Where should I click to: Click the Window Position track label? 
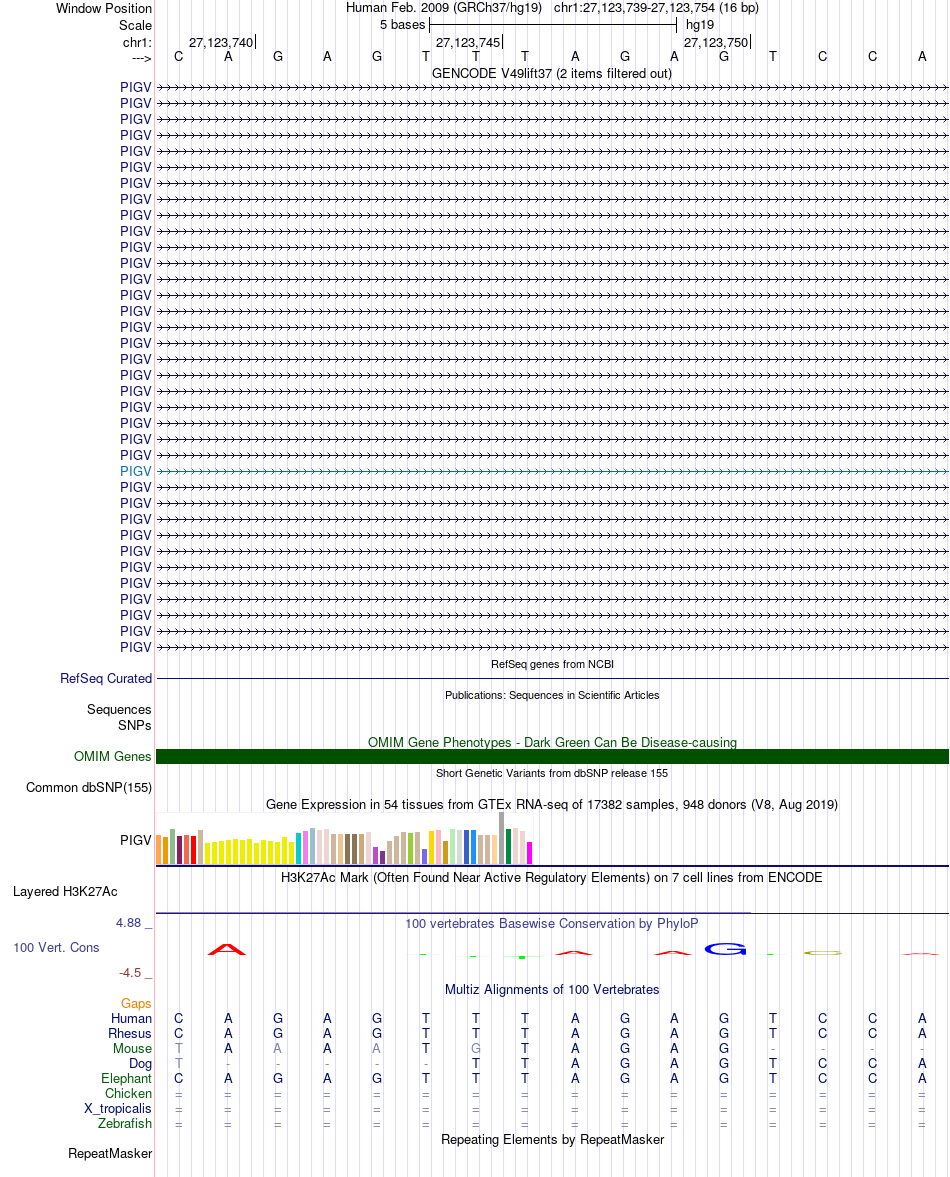(x=104, y=8)
